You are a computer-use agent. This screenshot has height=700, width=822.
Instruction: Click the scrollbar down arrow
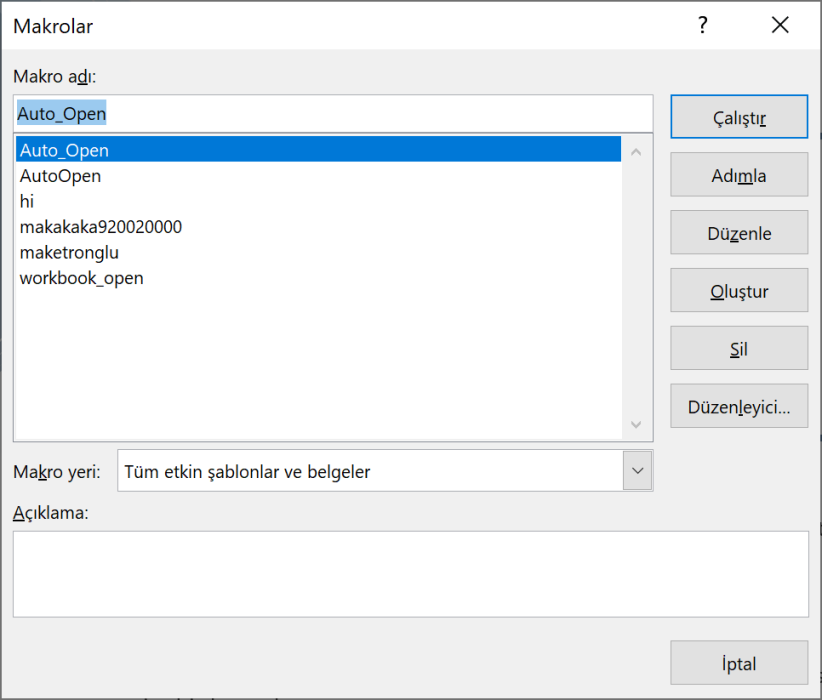click(x=636, y=425)
